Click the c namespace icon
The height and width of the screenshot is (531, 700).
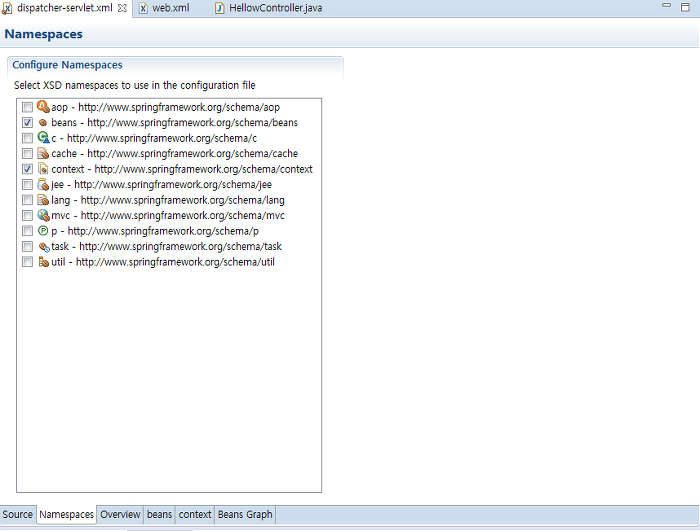43,138
